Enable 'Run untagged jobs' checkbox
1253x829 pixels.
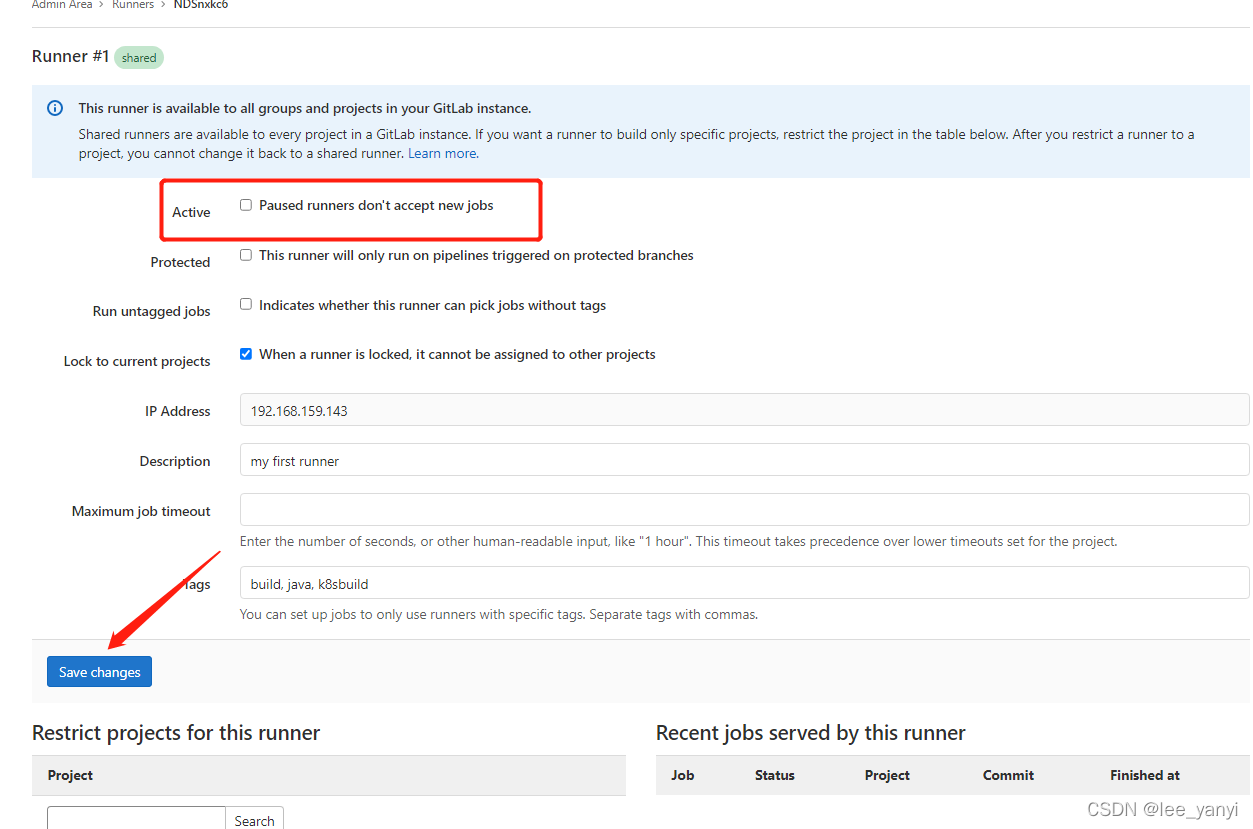(x=245, y=304)
